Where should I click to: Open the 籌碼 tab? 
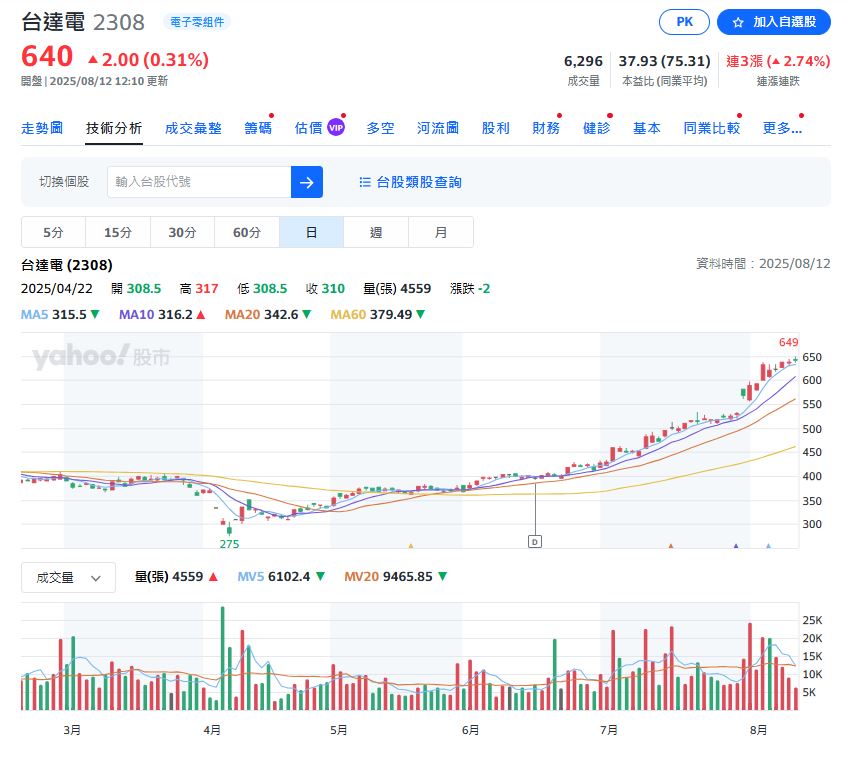[x=258, y=128]
